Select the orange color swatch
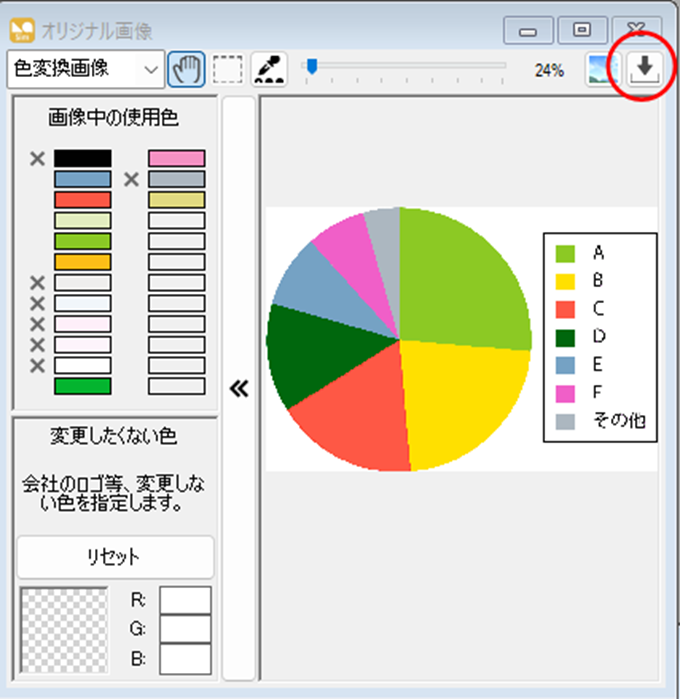 (x=82, y=262)
